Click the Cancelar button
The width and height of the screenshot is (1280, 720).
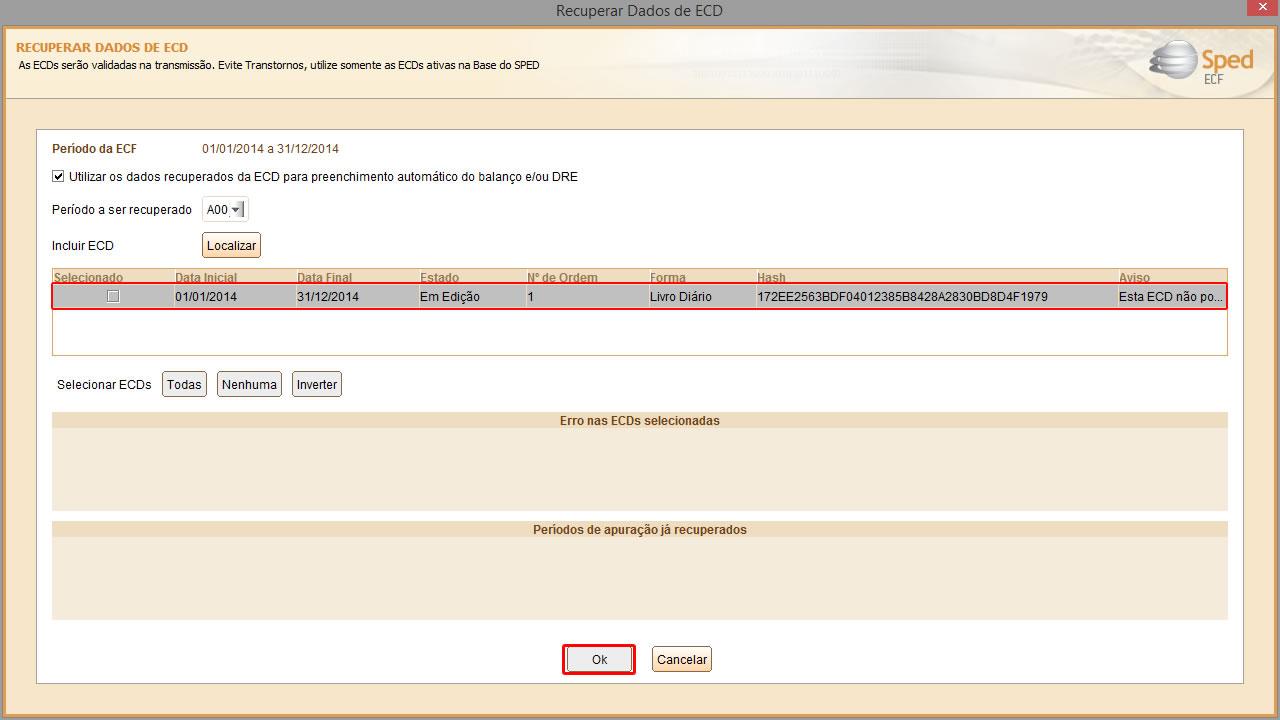pyautogui.click(x=682, y=659)
